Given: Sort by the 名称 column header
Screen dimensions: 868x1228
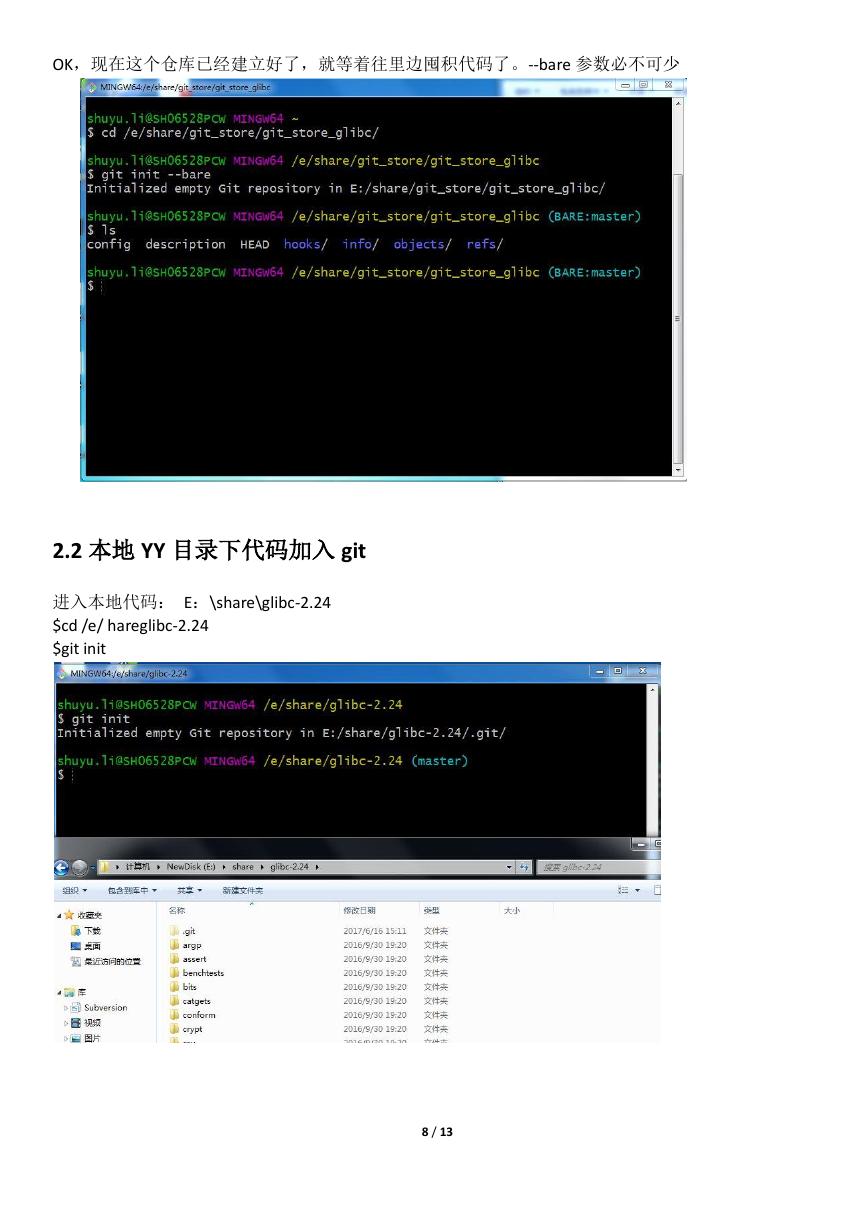Looking at the screenshot, I should pyautogui.click(x=177, y=911).
